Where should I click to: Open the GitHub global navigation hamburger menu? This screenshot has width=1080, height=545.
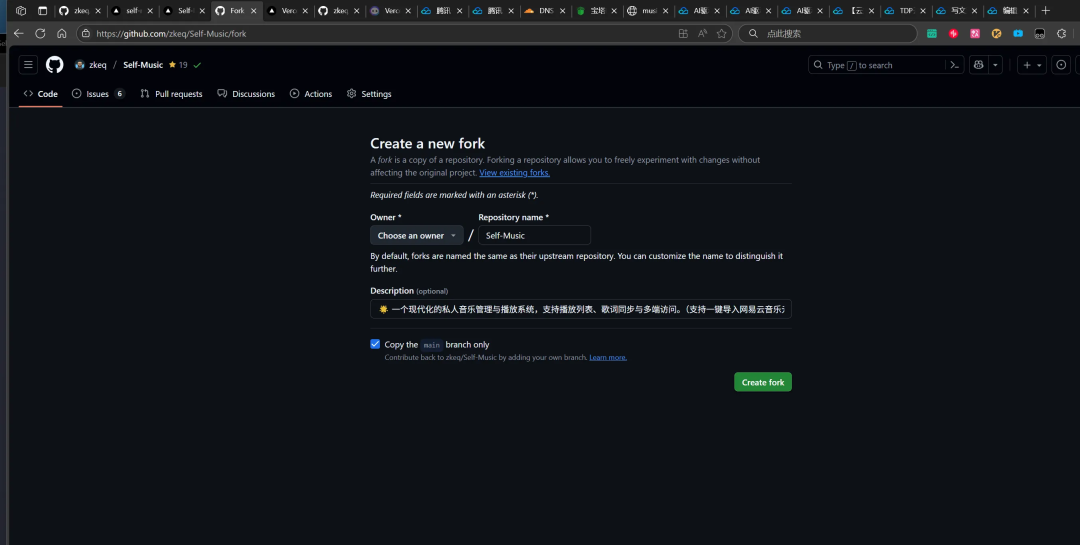pyautogui.click(x=28, y=65)
